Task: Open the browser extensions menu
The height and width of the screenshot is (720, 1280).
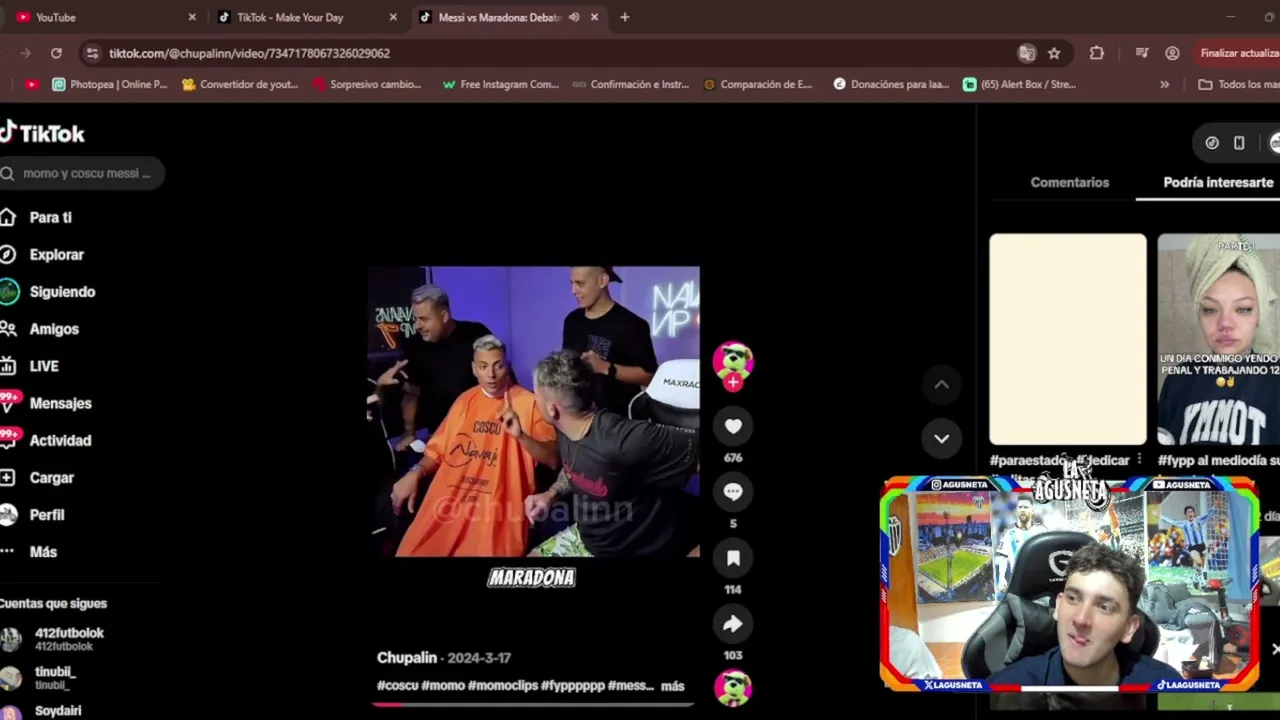Action: 1097,53
